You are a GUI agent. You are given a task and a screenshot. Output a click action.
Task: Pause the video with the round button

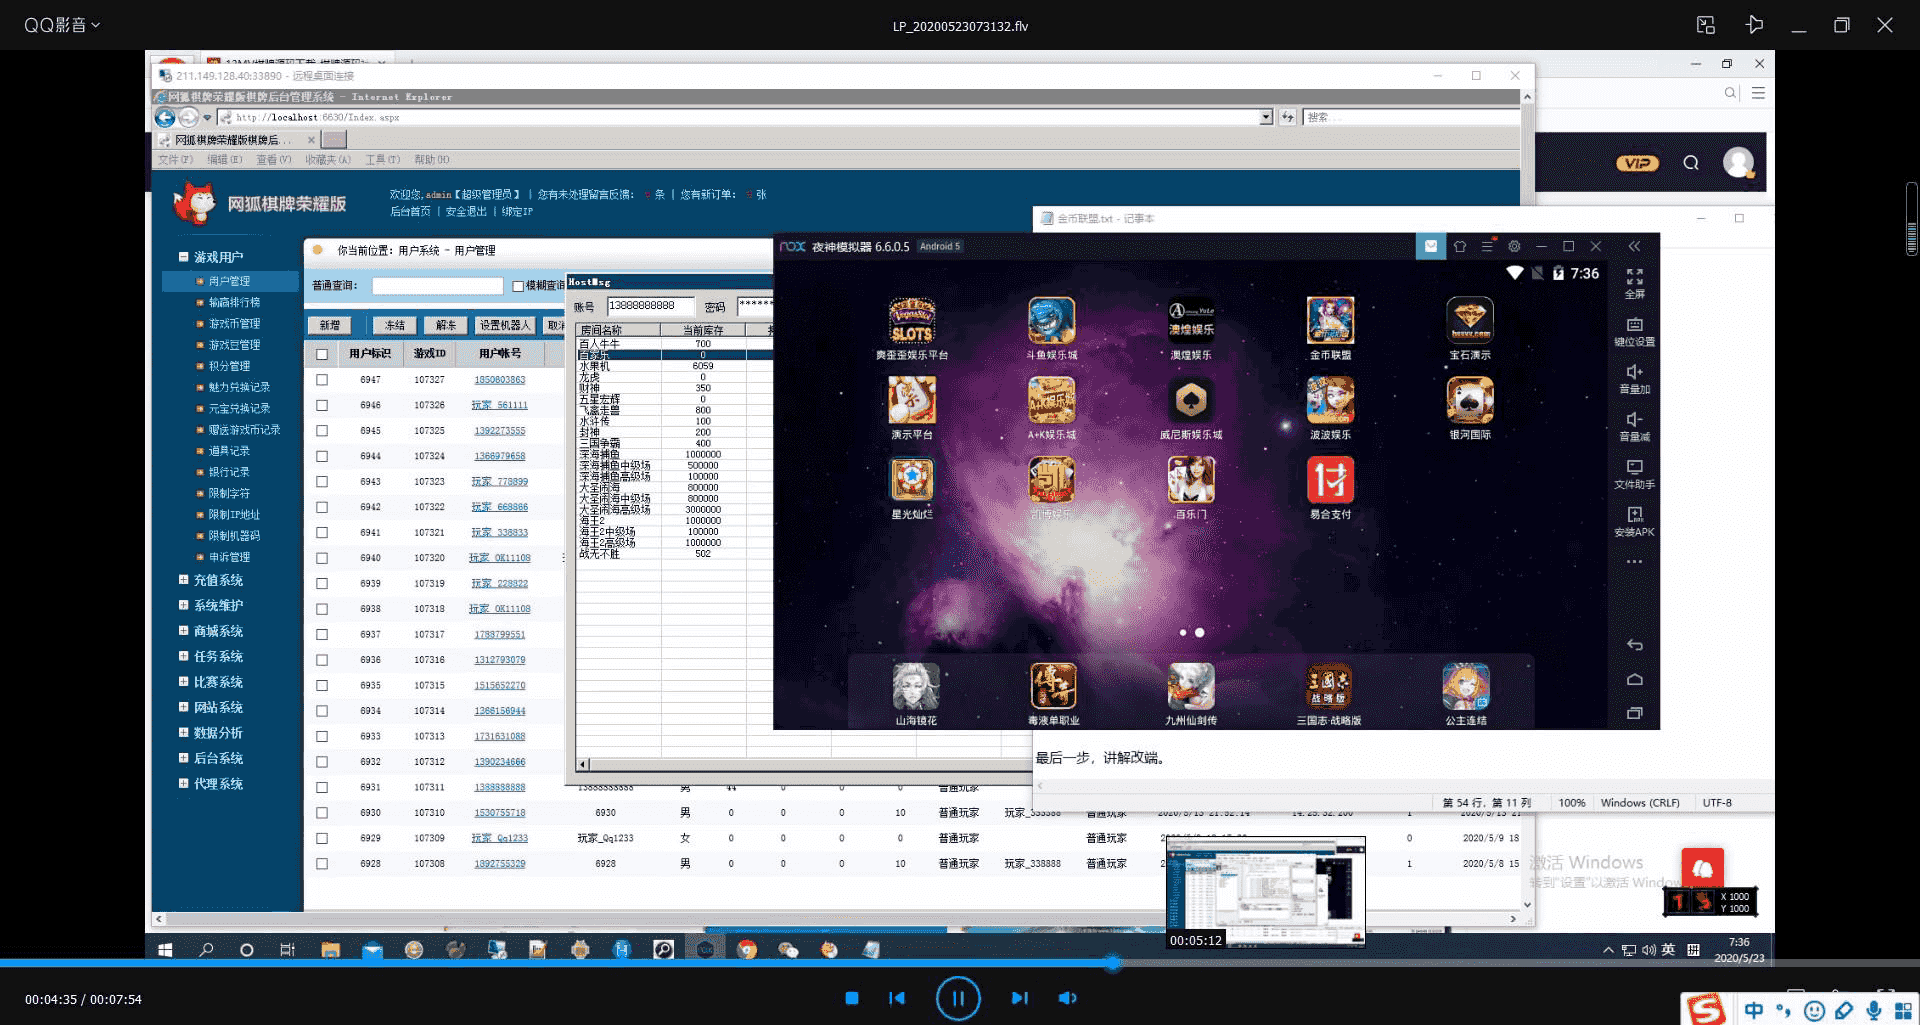957,998
